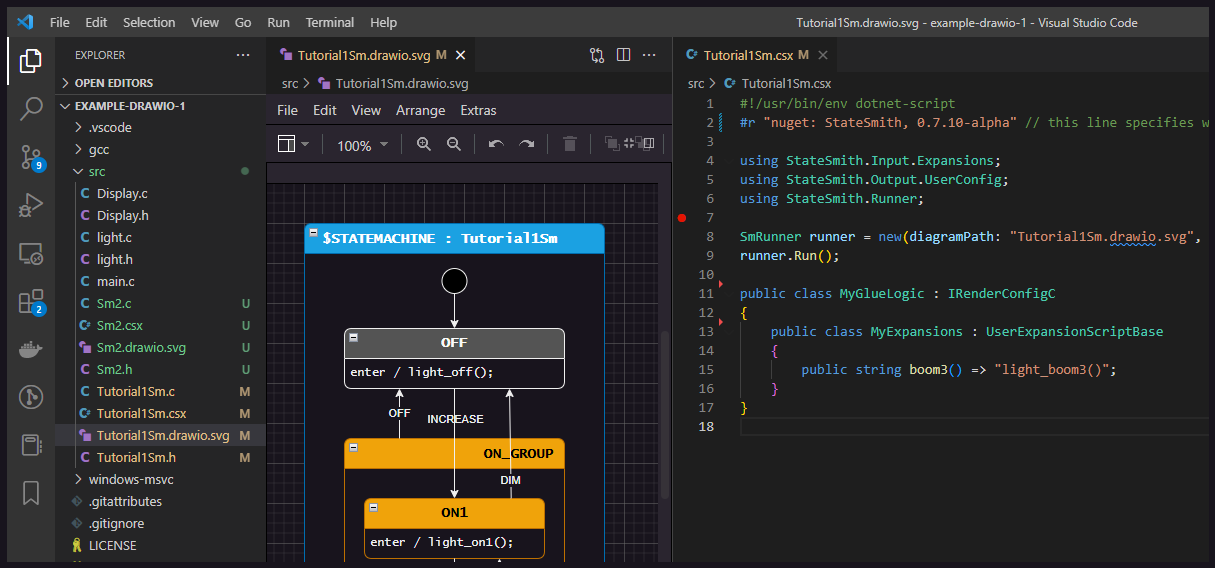The image size is (1215, 568).
Task: Open the drawio View menu
Action: tap(366, 110)
